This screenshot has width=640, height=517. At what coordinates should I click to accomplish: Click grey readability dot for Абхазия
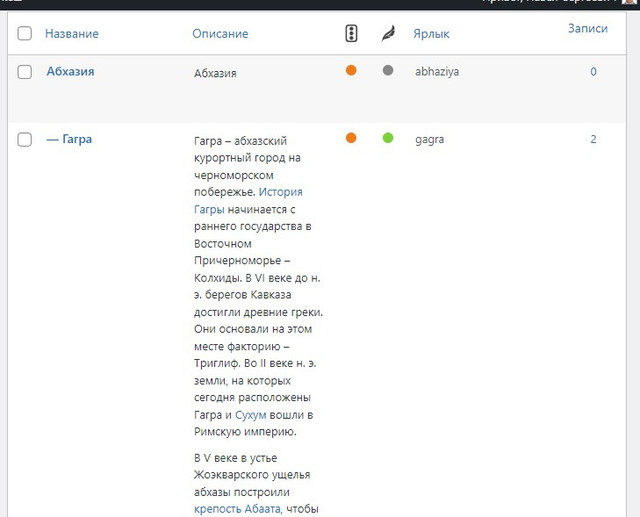[x=388, y=70]
